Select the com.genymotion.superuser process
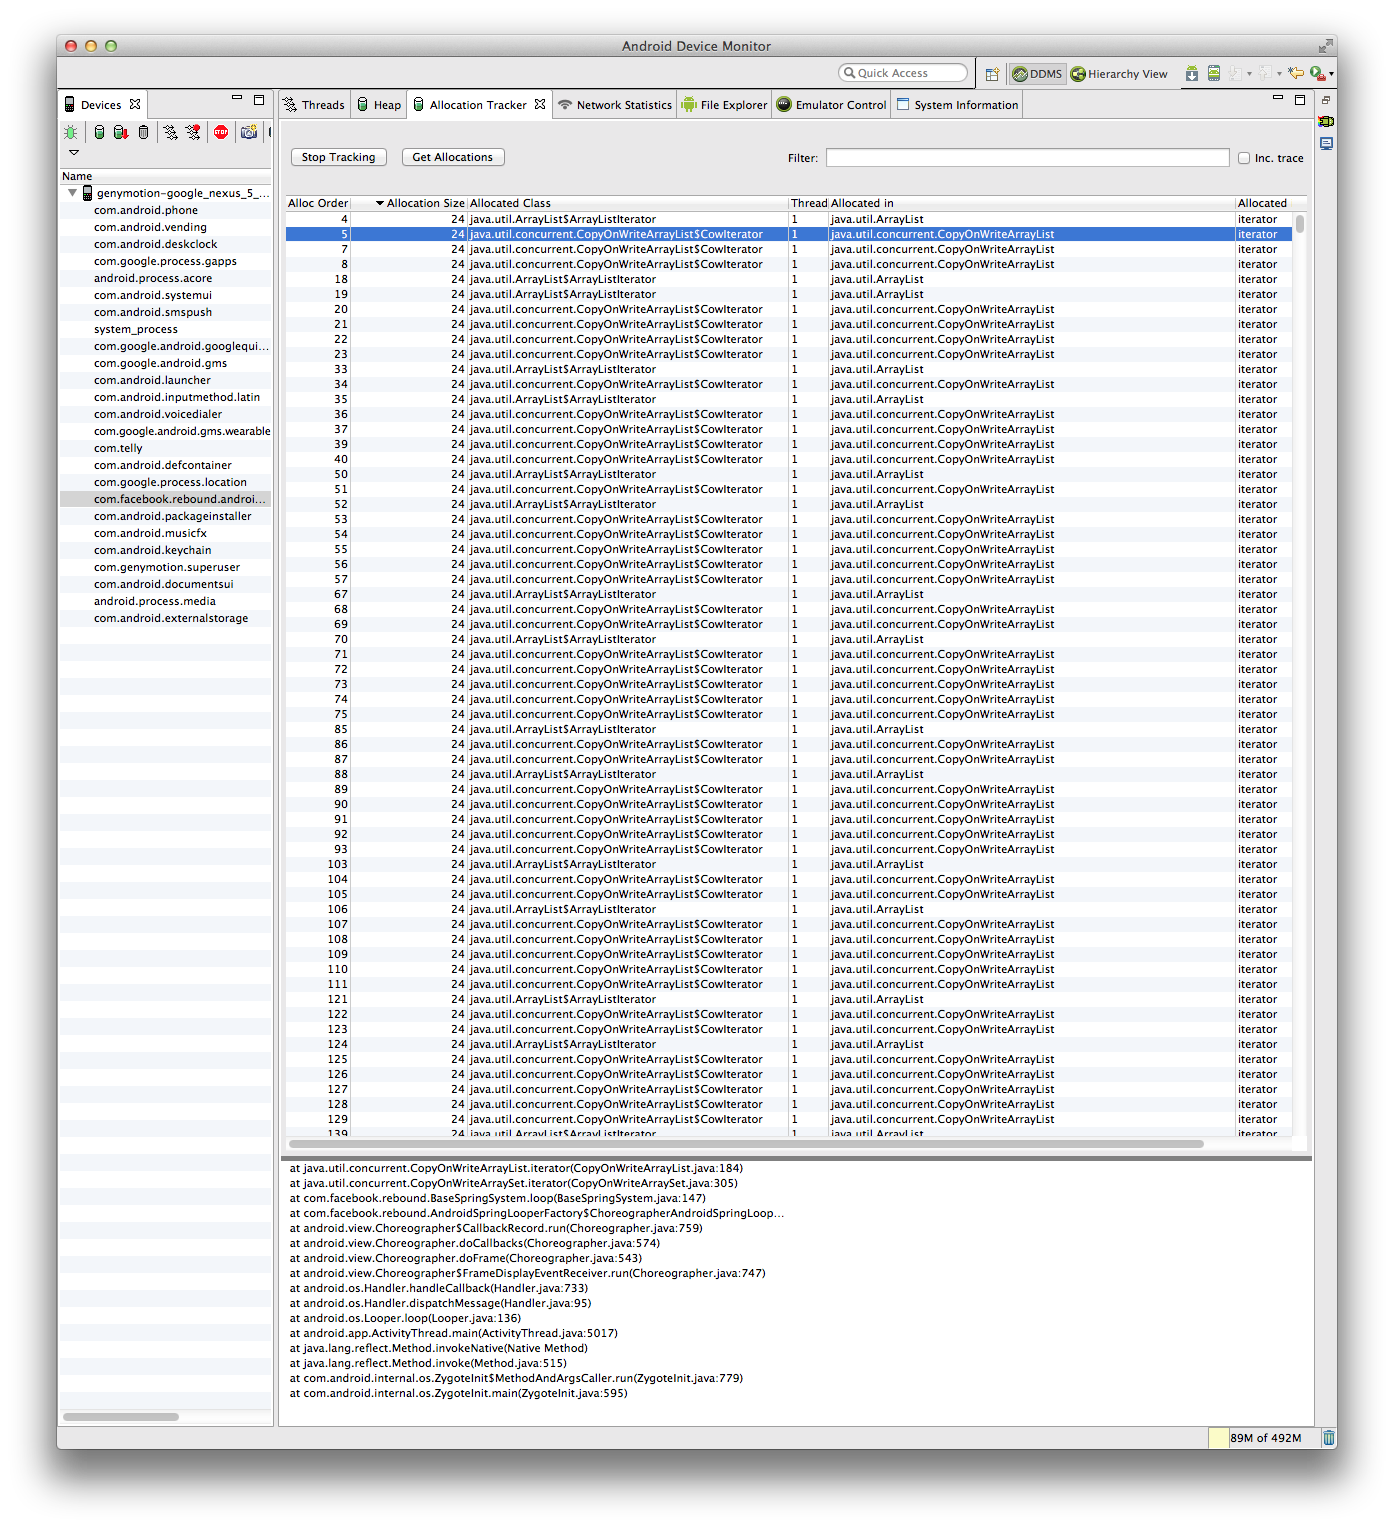Image resolution: width=1394 pixels, height=1528 pixels. click(166, 567)
